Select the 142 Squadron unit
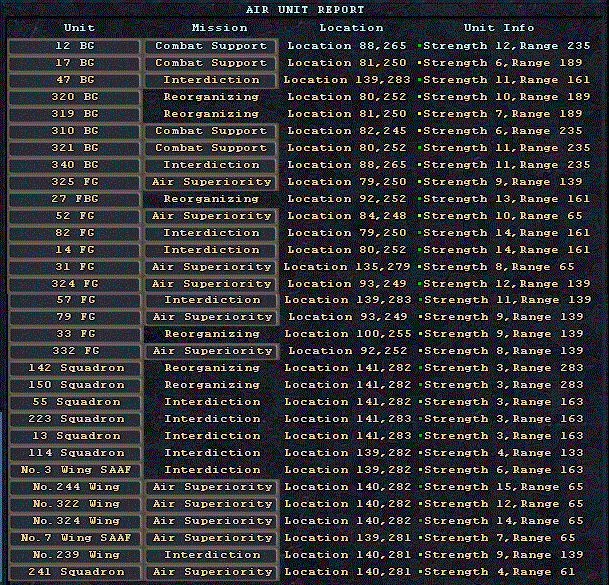The height and width of the screenshot is (585, 609). 75,369
